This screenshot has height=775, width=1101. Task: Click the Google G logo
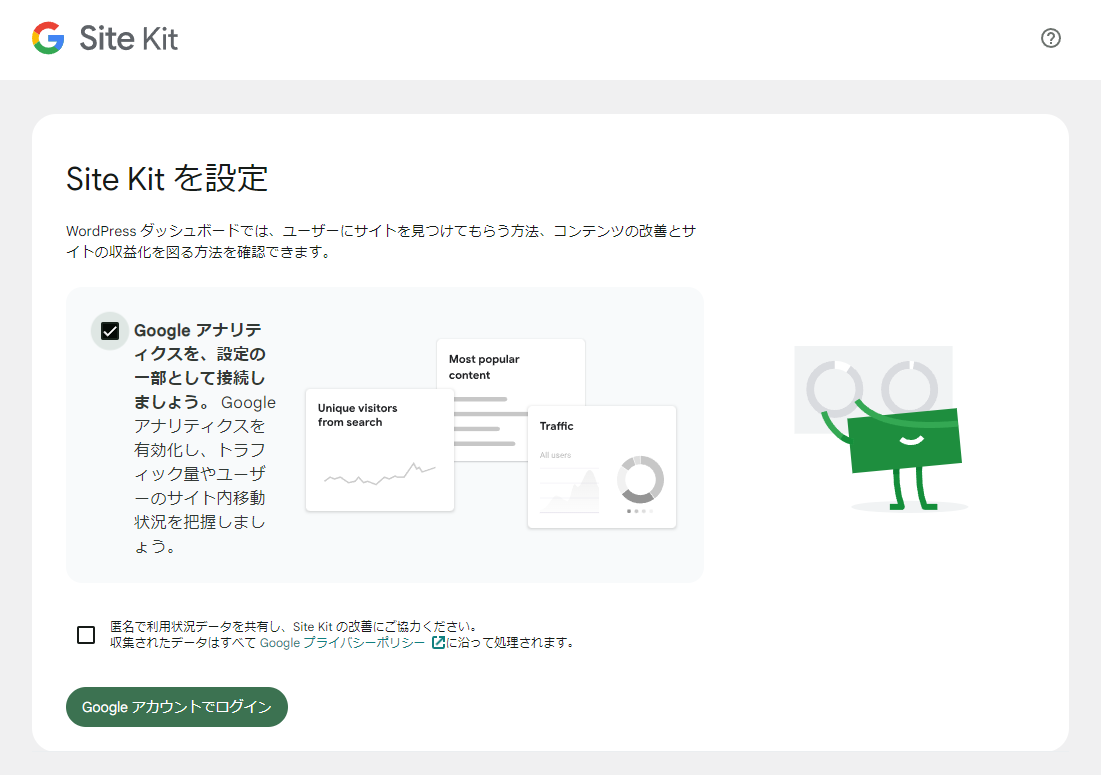48,38
